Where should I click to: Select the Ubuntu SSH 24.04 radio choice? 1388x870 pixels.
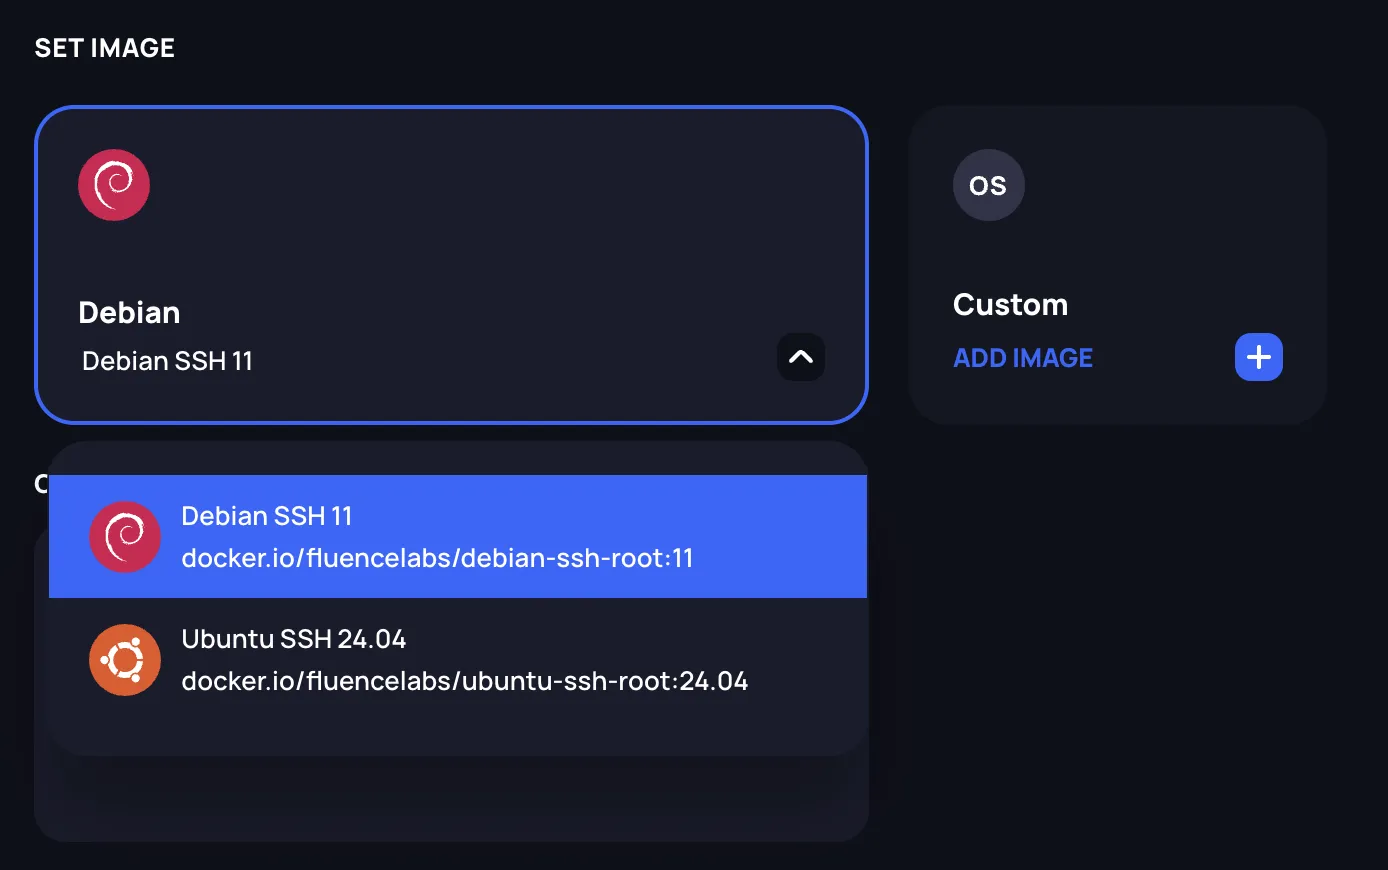click(x=458, y=660)
